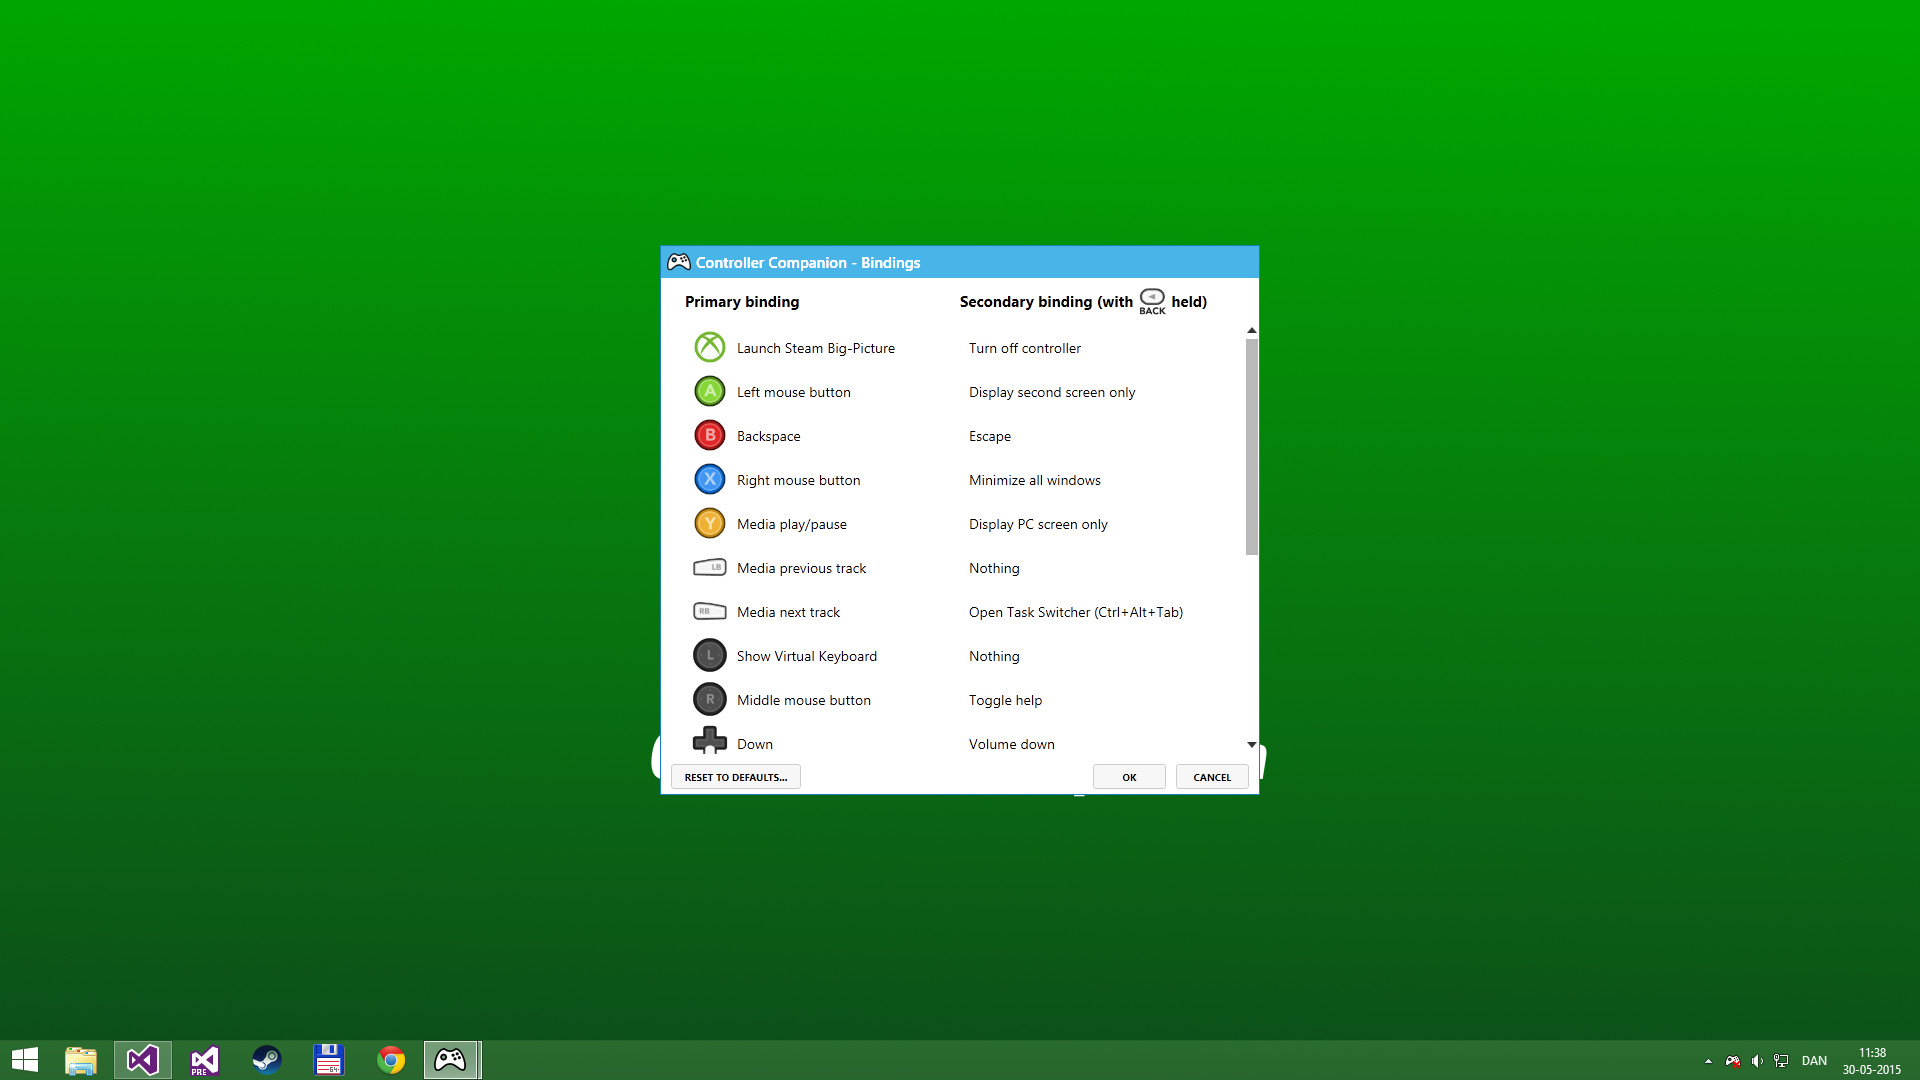Open Steam from the taskbar

[266, 1059]
